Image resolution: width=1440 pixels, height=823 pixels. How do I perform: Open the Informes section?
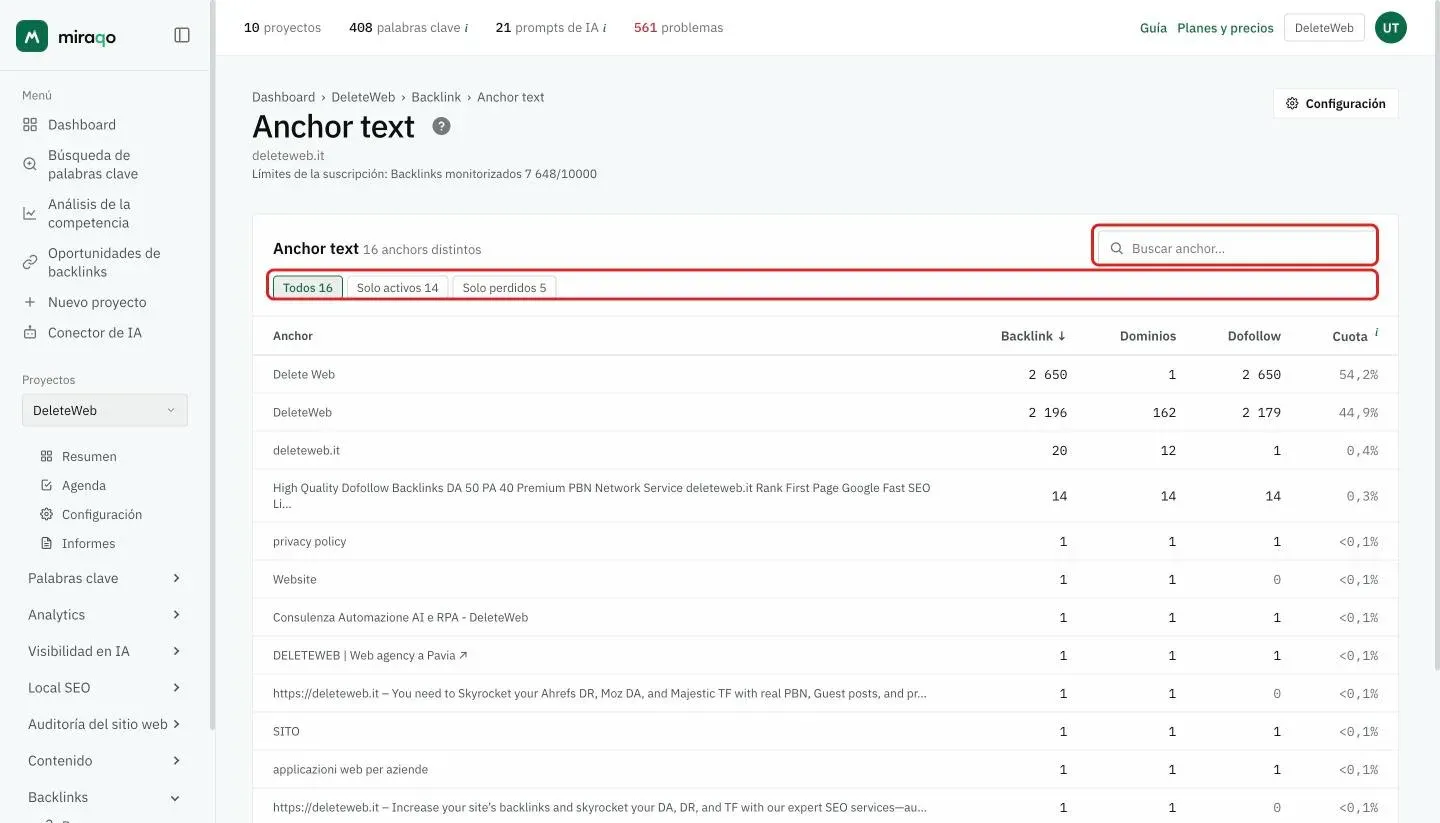point(88,543)
